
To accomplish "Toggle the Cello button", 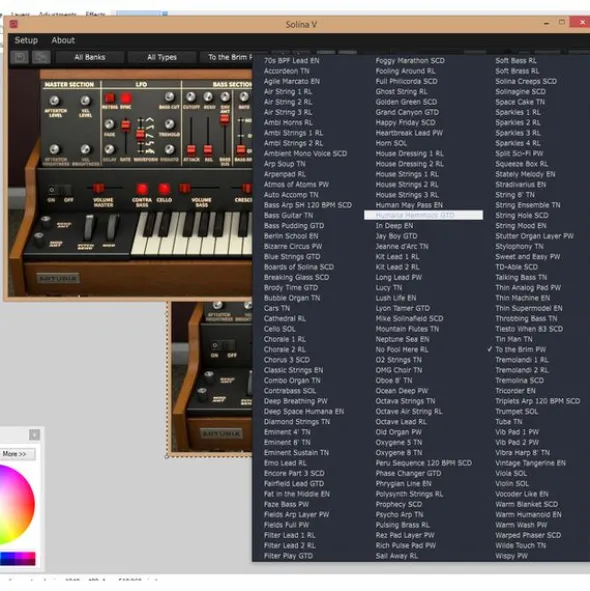I will coord(164,189).
